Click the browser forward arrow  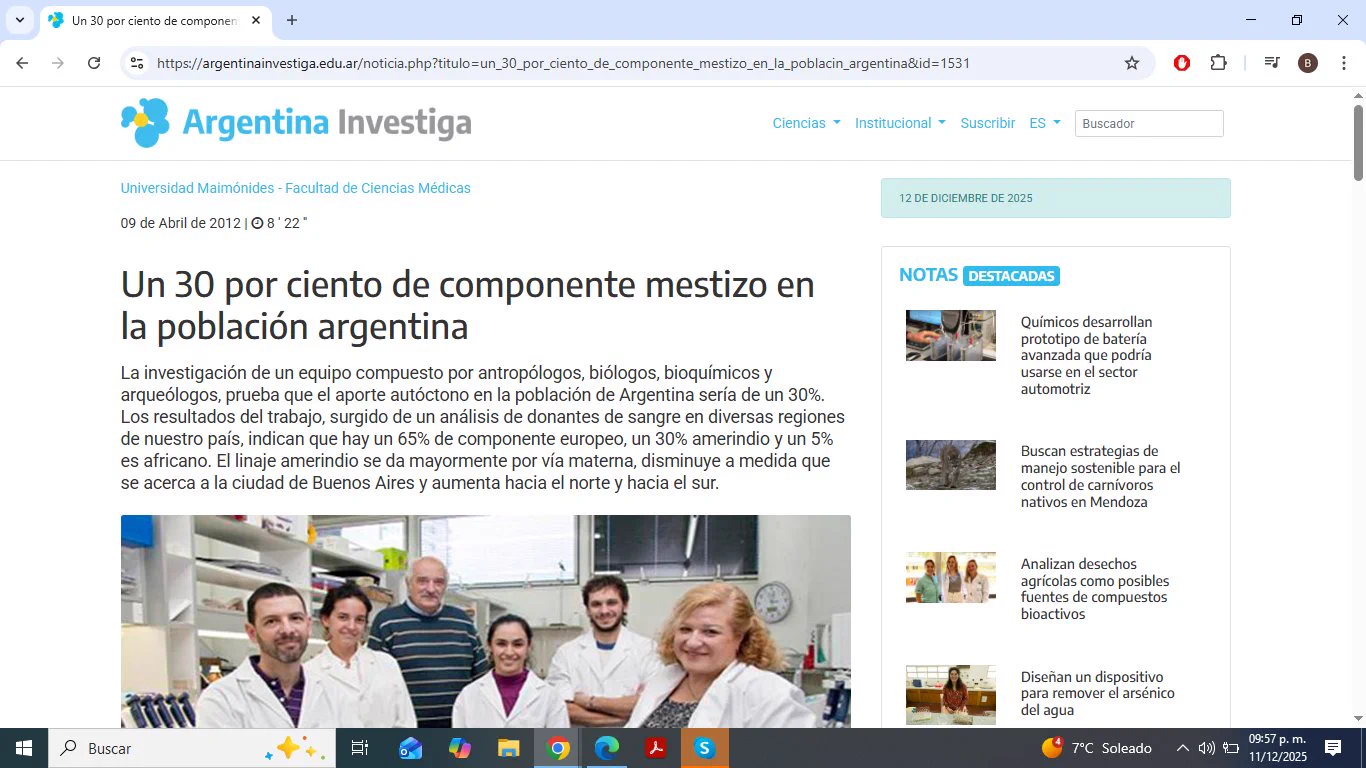(58, 63)
